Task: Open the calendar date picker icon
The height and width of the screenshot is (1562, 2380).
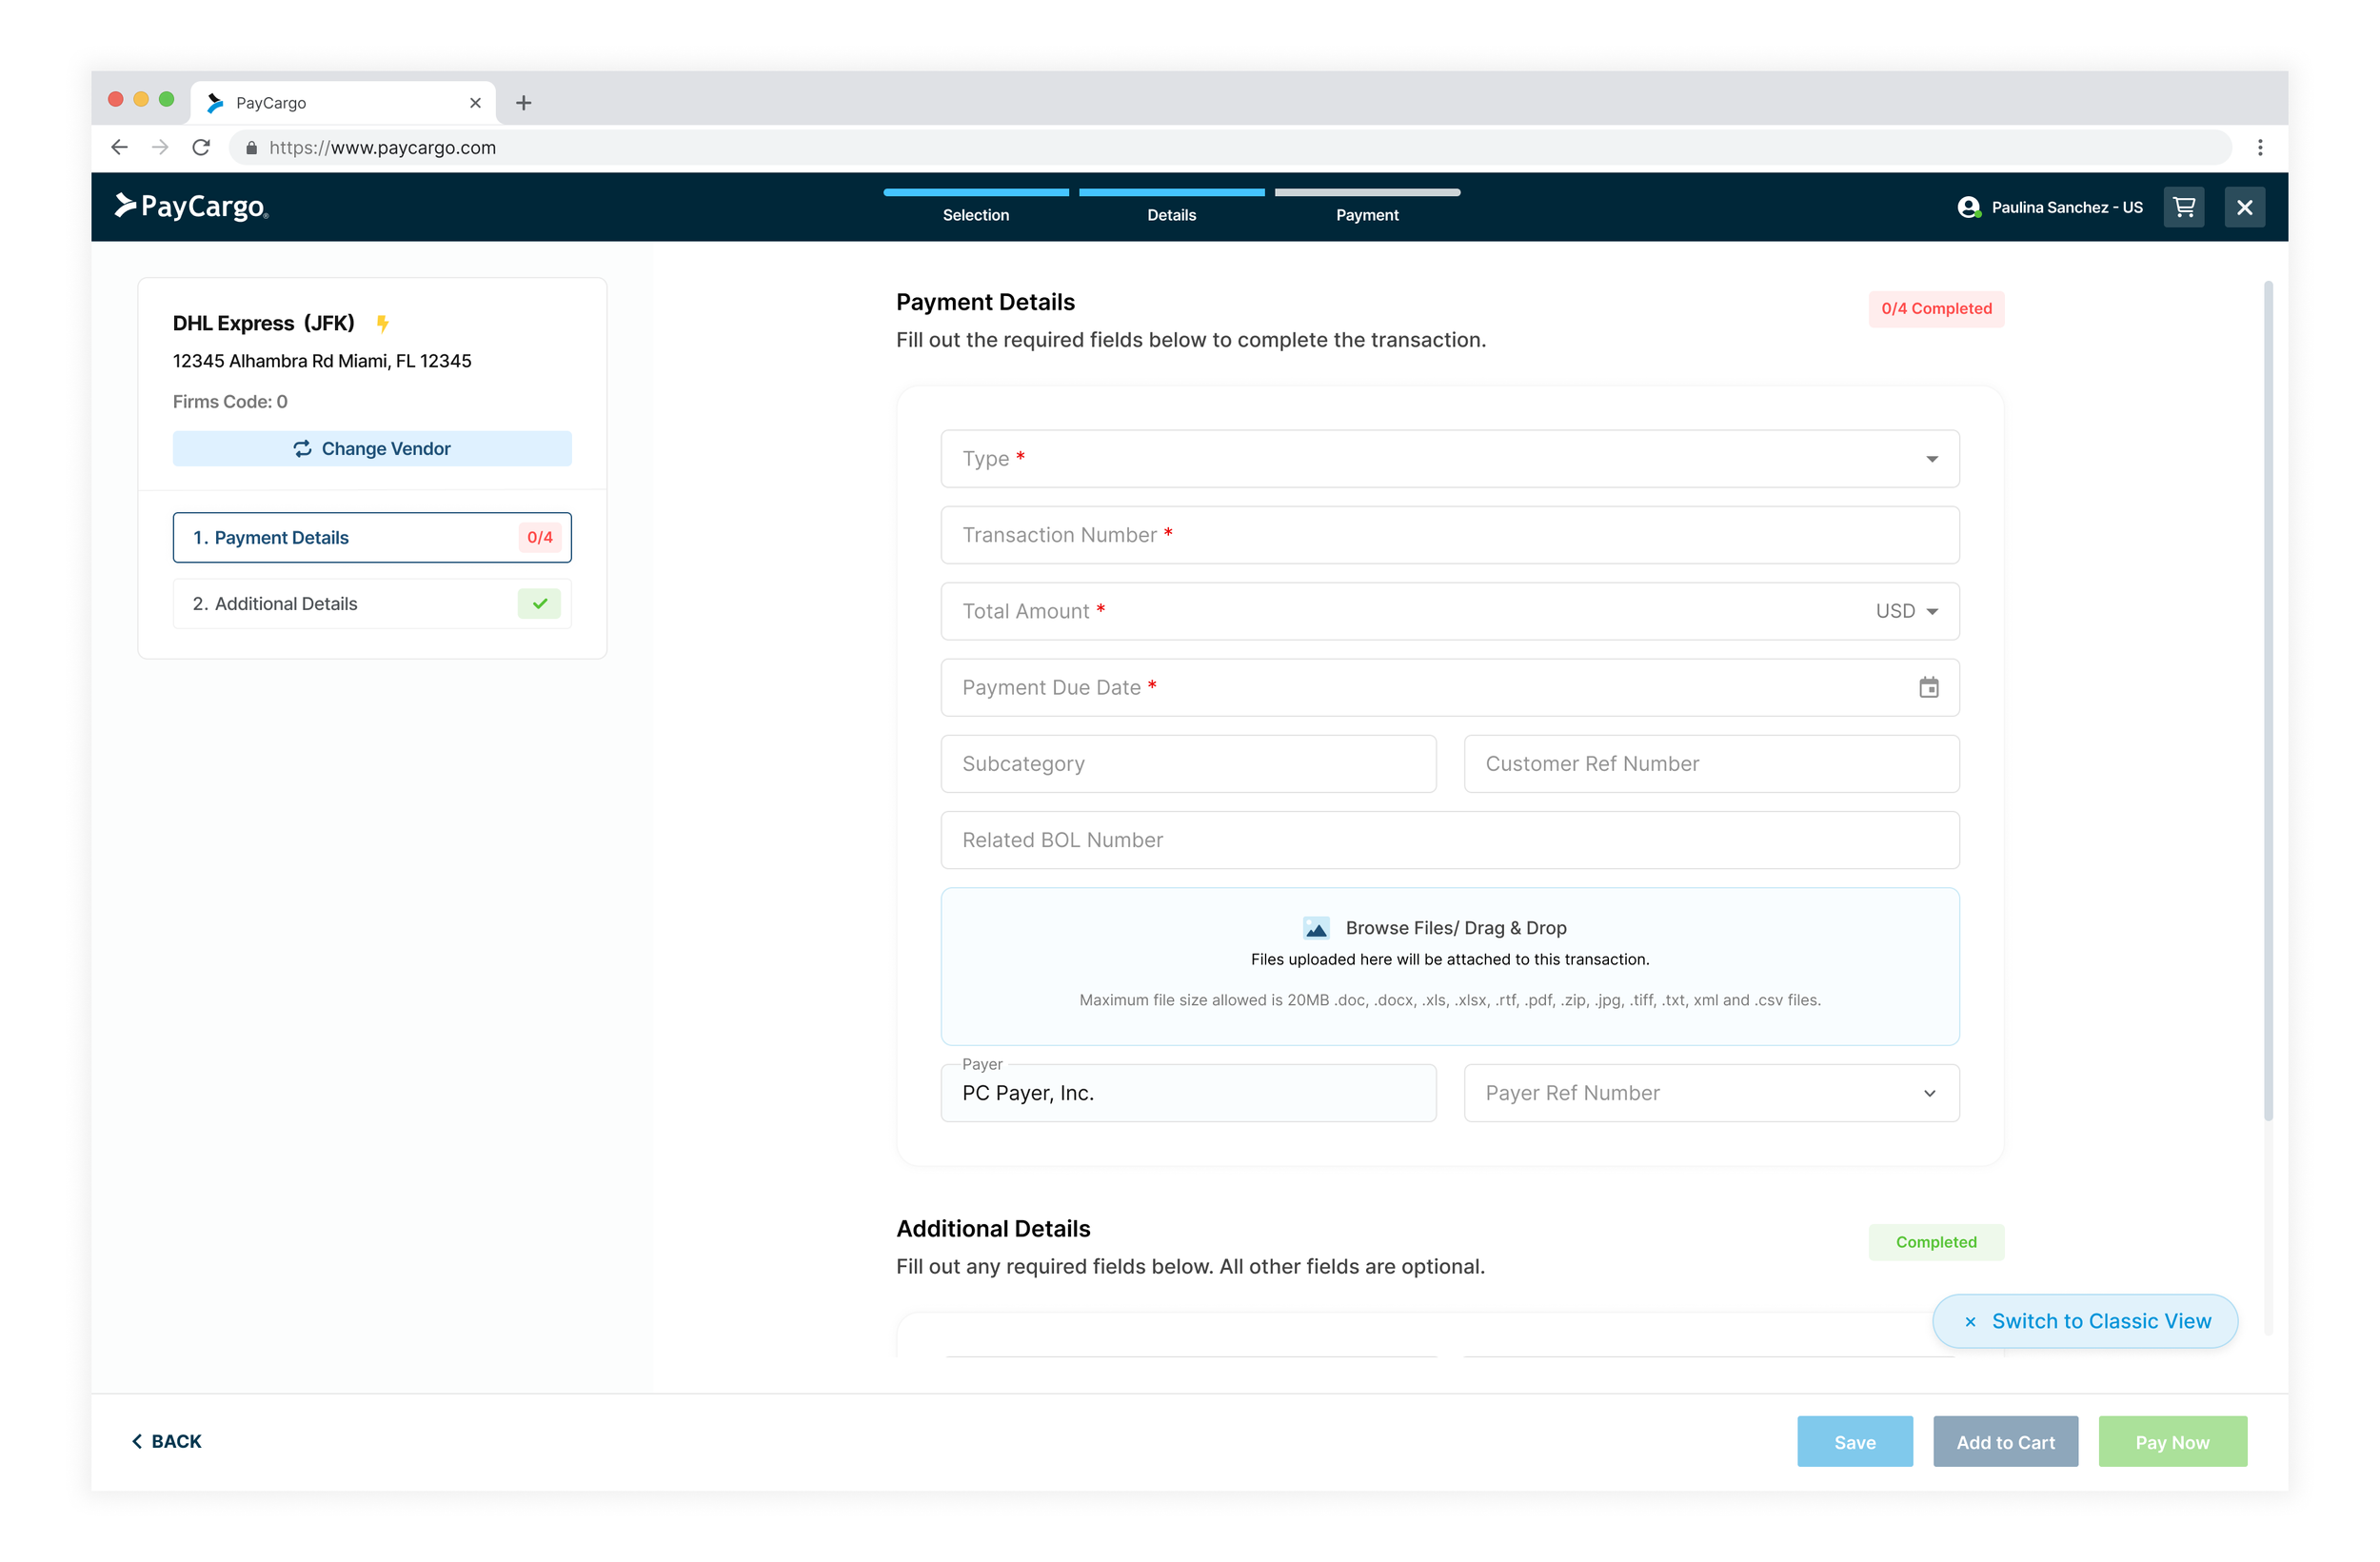Action: click(1928, 687)
